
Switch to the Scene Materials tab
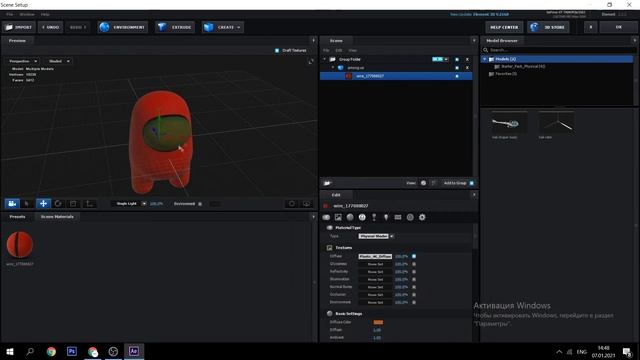tap(57, 217)
